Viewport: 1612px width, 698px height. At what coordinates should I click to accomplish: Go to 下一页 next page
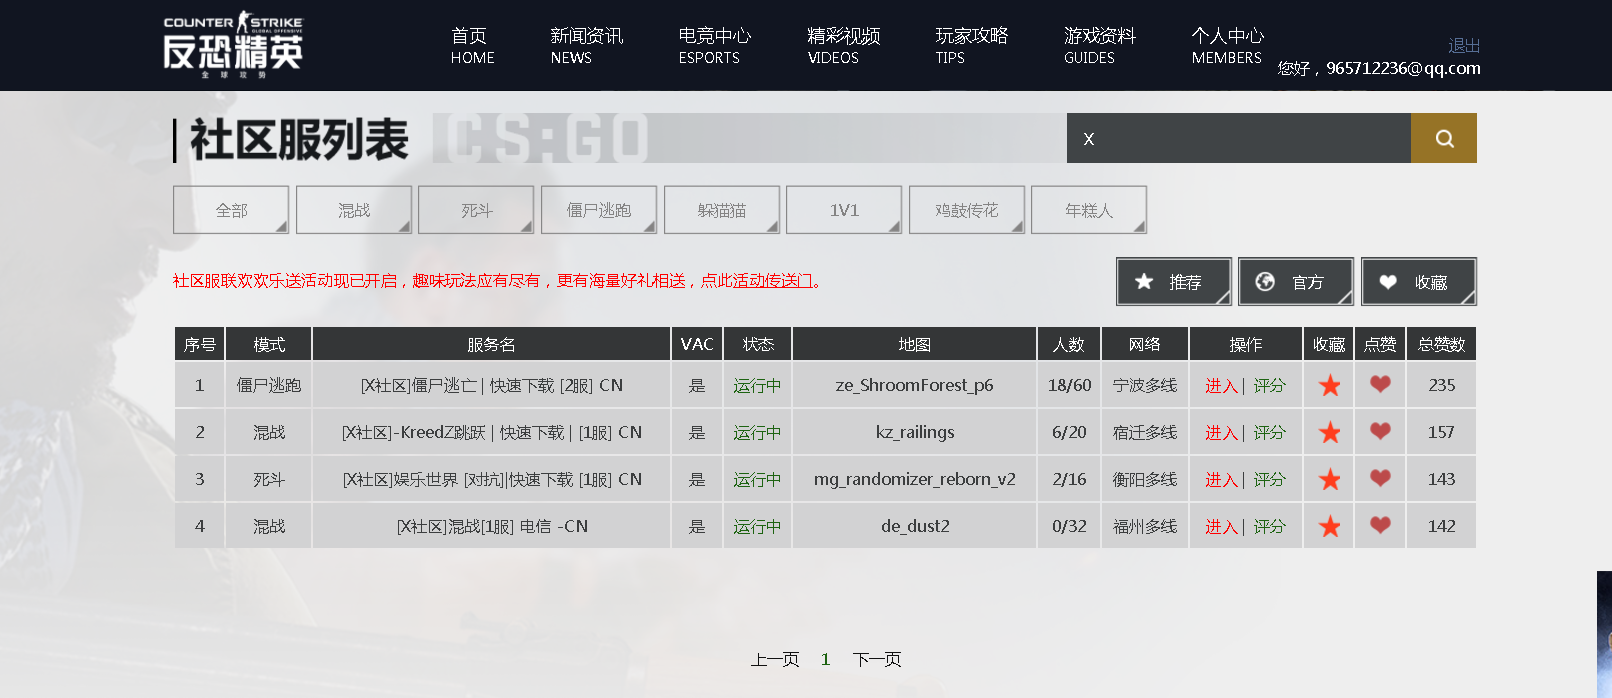[877, 660]
